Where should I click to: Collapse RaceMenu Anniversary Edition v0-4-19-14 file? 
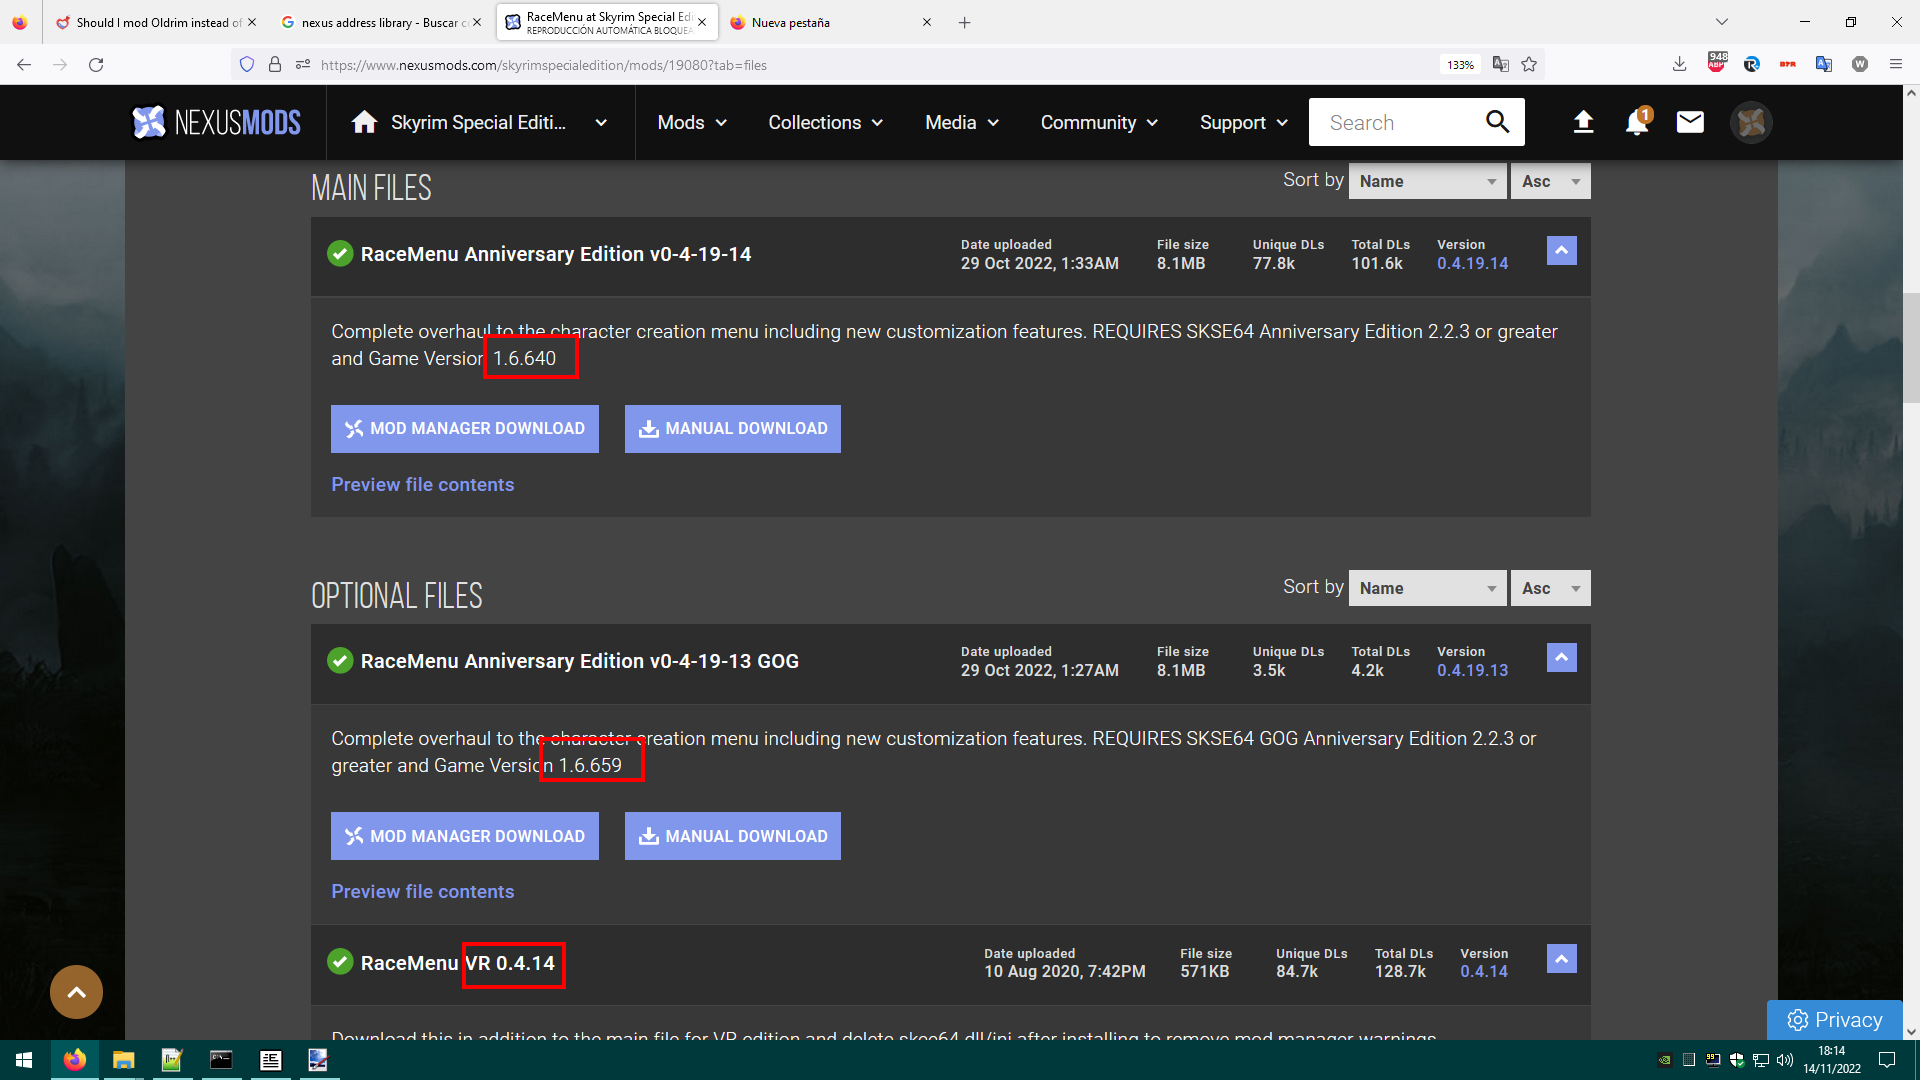pyautogui.click(x=1561, y=250)
